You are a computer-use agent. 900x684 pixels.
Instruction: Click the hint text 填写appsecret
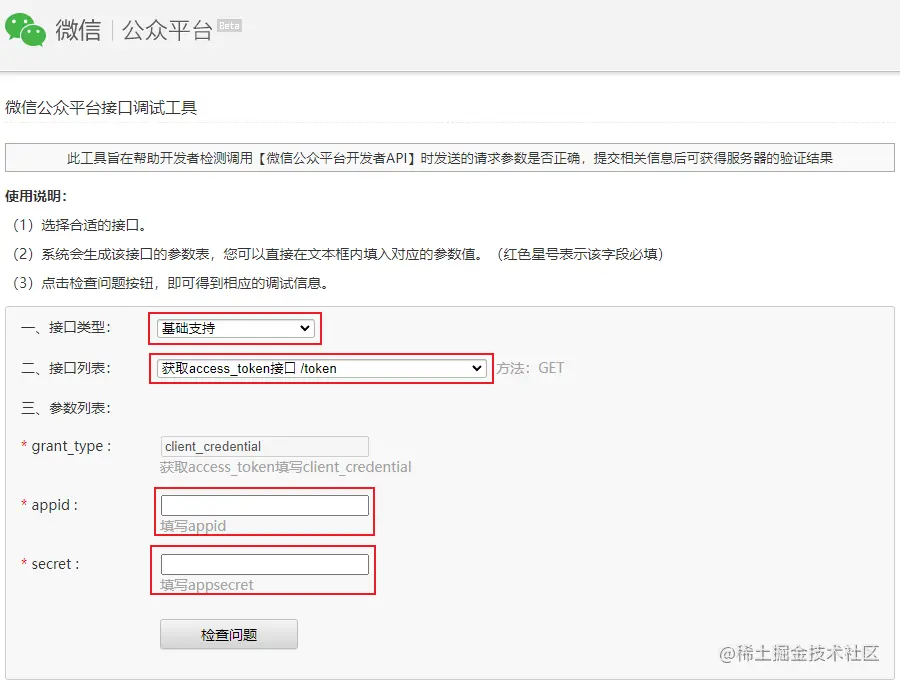click(207, 585)
